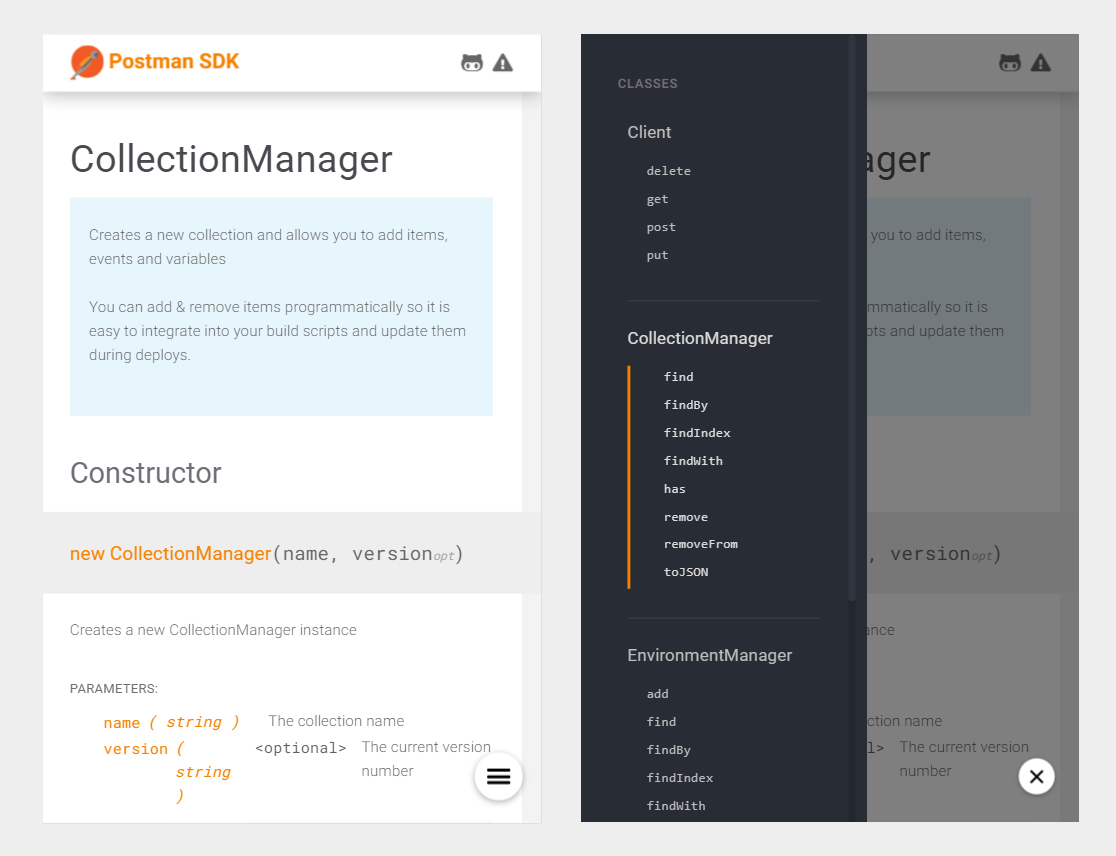
Task: Click GitHub icon in right panel header
Action: click(1010, 63)
